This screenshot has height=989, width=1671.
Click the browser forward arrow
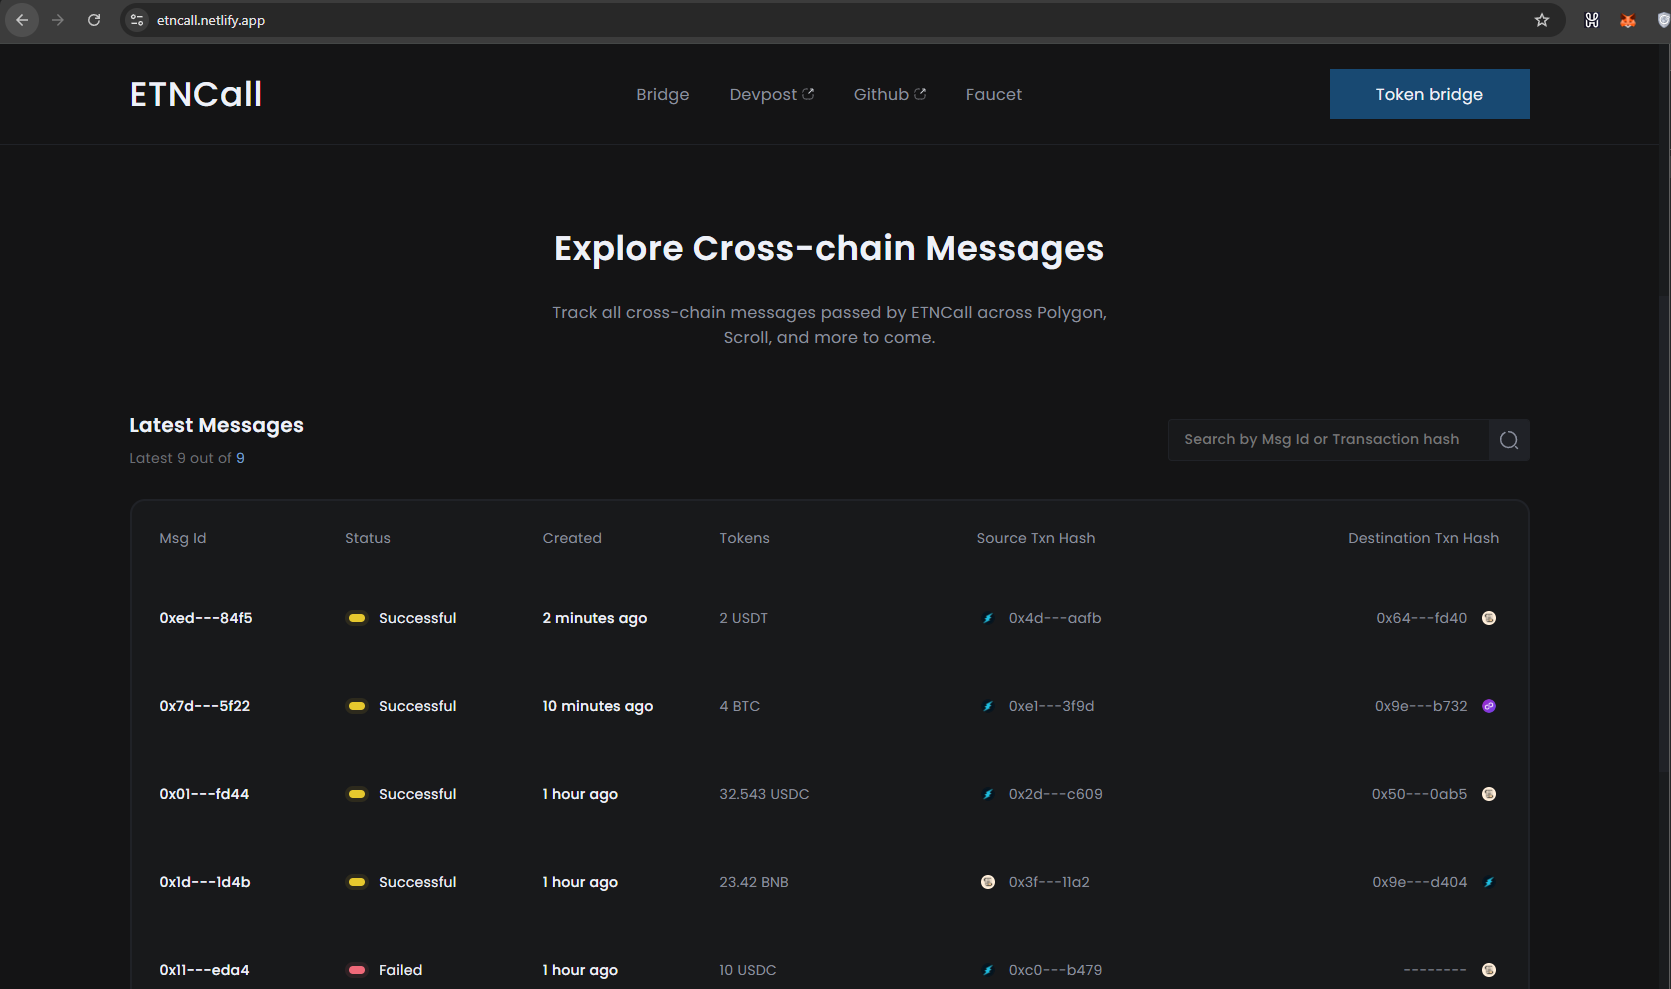(x=58, y=20)
